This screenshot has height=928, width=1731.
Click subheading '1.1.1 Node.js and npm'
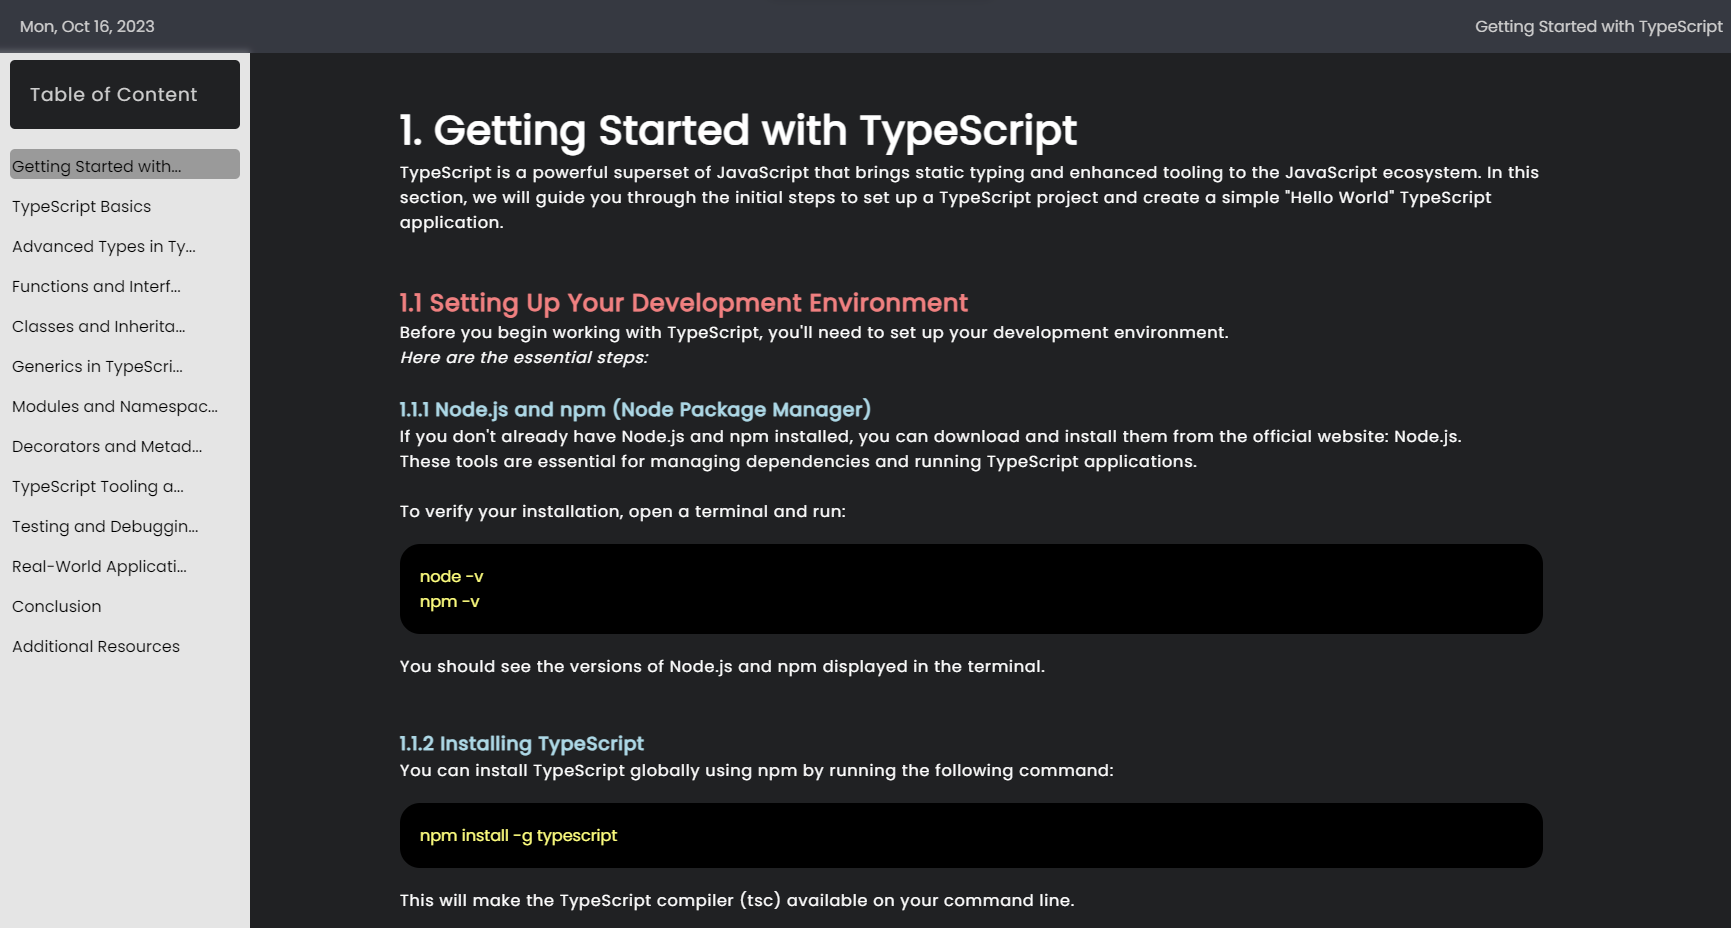(635, 409)
